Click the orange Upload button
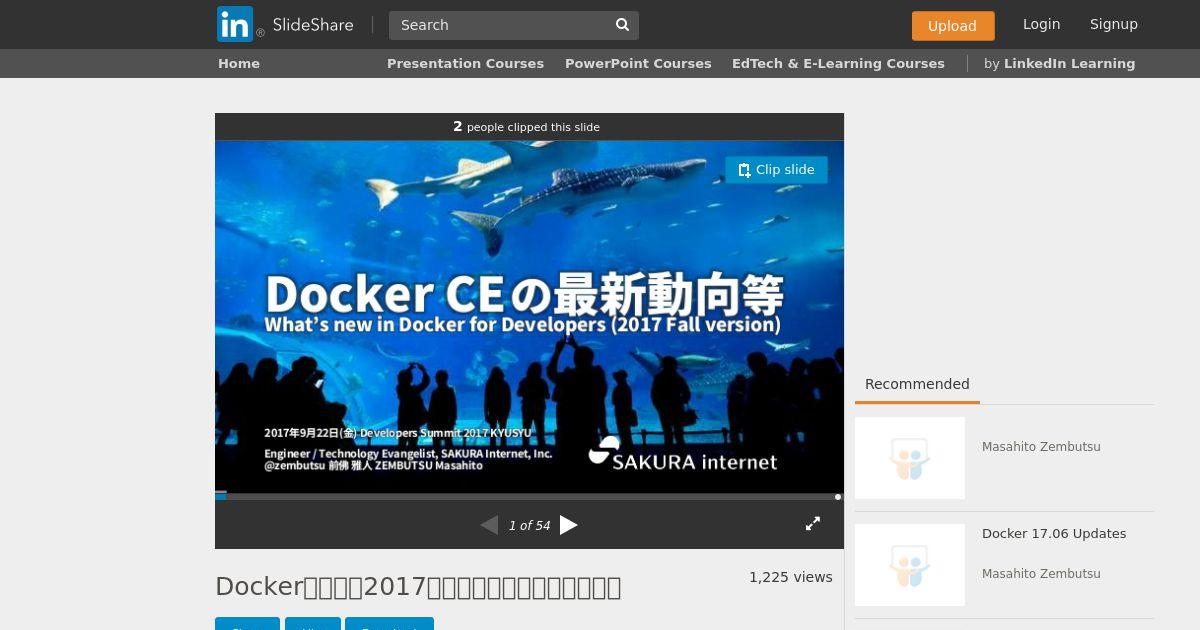Screen dimensions: 1200x630 point(952,26)
